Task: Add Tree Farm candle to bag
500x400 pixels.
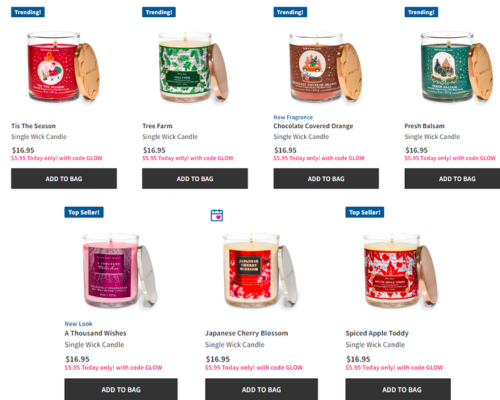Action: click(195, 179)
